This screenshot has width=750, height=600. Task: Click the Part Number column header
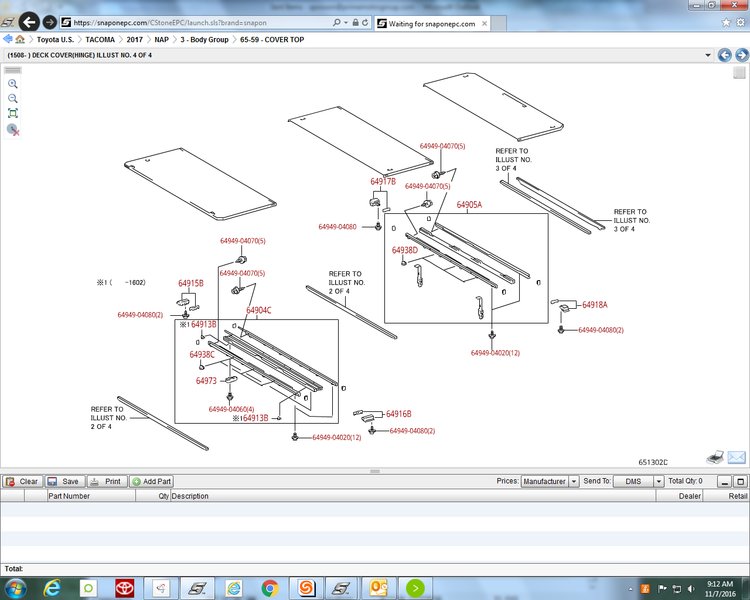point(91,496)
